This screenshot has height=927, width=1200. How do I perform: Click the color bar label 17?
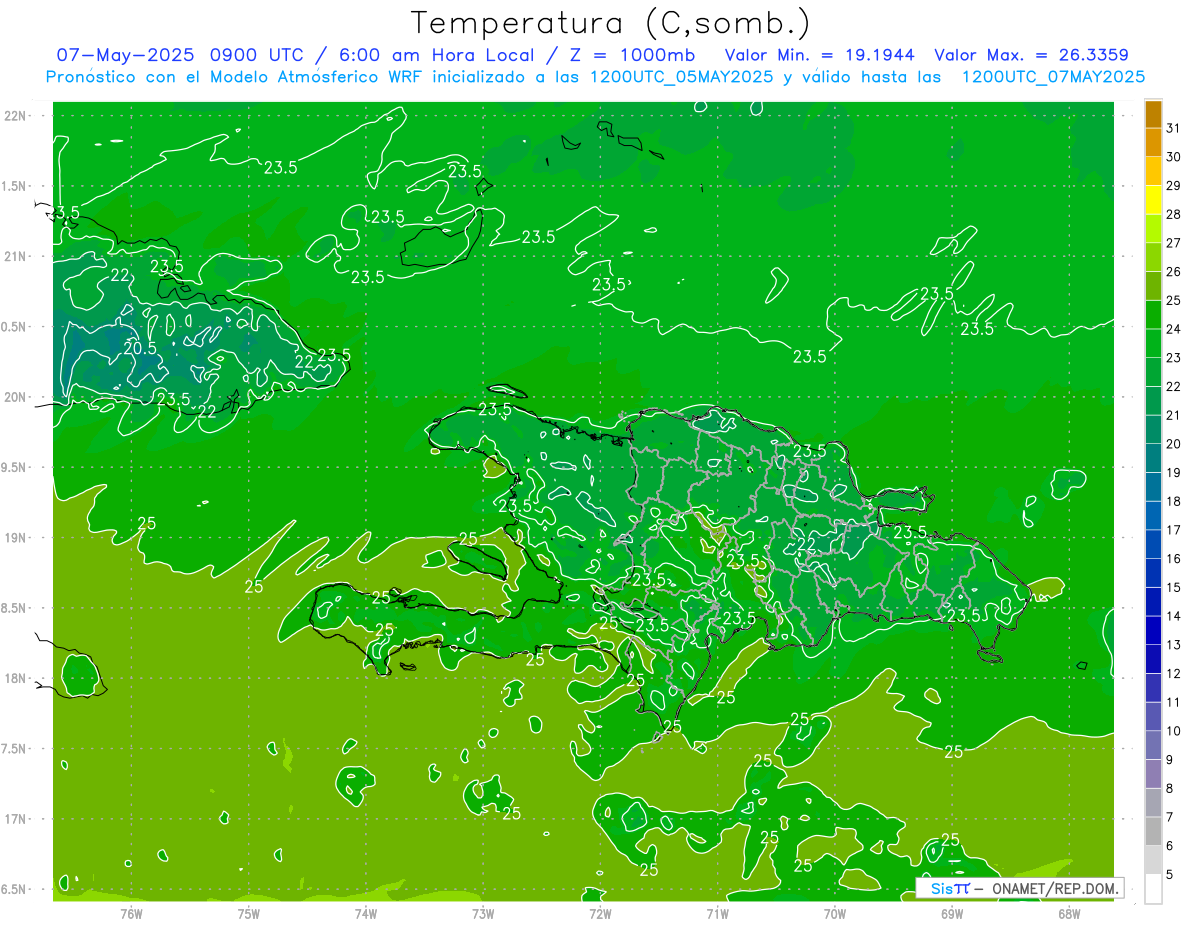(1174, 529)
